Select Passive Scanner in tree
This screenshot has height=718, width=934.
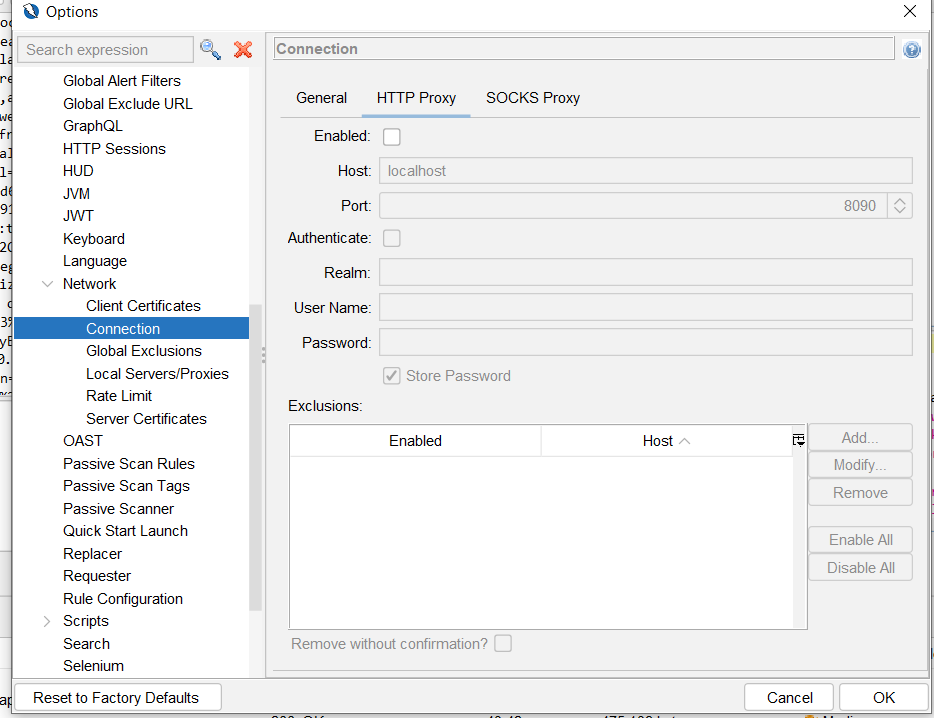pos(118,509)
